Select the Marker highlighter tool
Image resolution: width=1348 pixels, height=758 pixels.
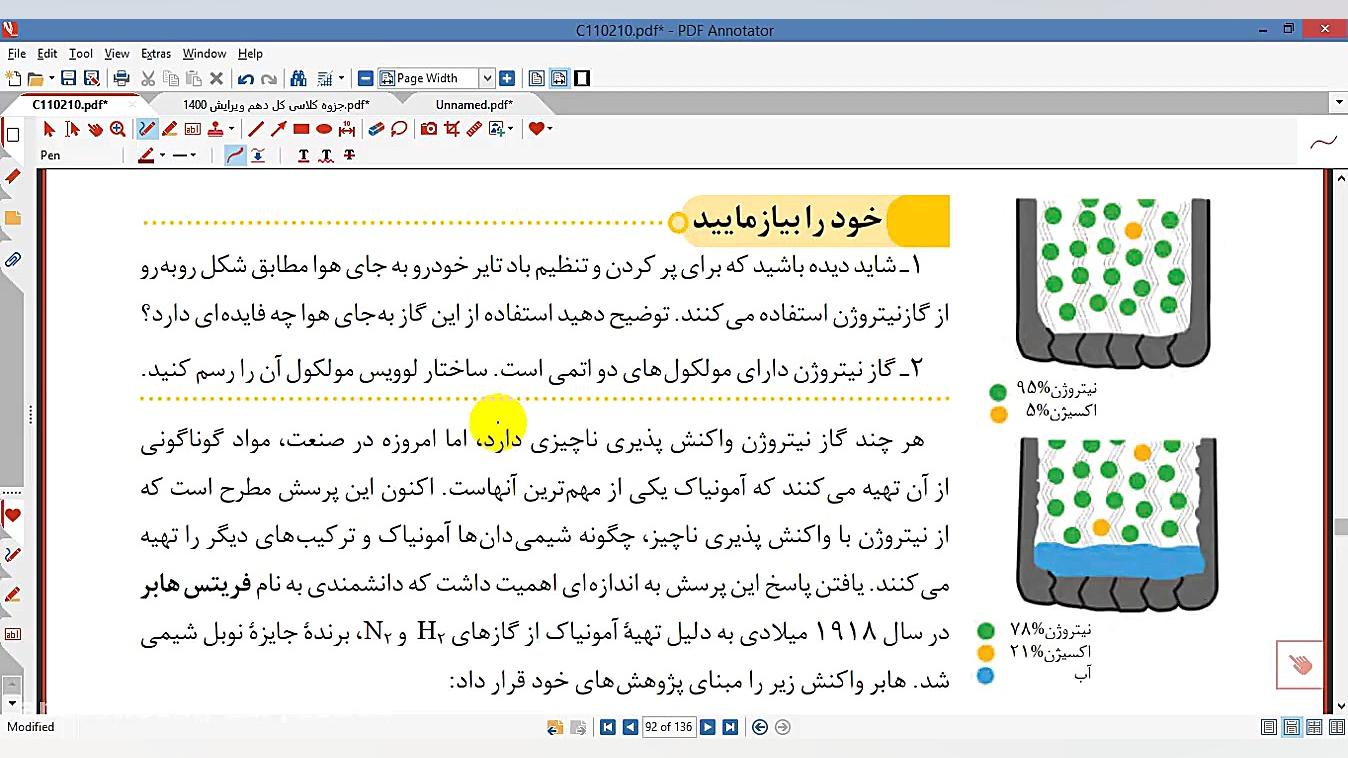169,129
